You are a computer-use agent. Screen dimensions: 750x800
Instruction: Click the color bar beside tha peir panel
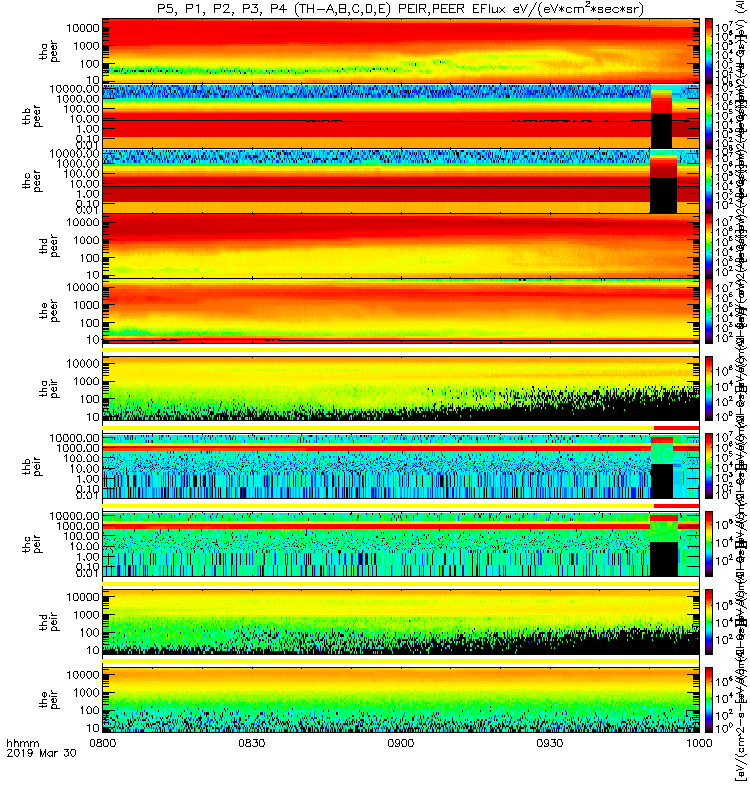pos(709,388)
